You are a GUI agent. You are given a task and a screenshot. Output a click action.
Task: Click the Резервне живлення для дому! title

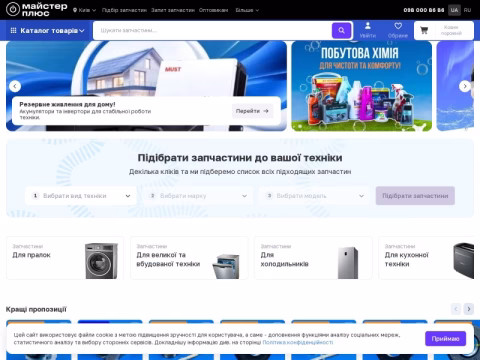click(x=67, y=104)
